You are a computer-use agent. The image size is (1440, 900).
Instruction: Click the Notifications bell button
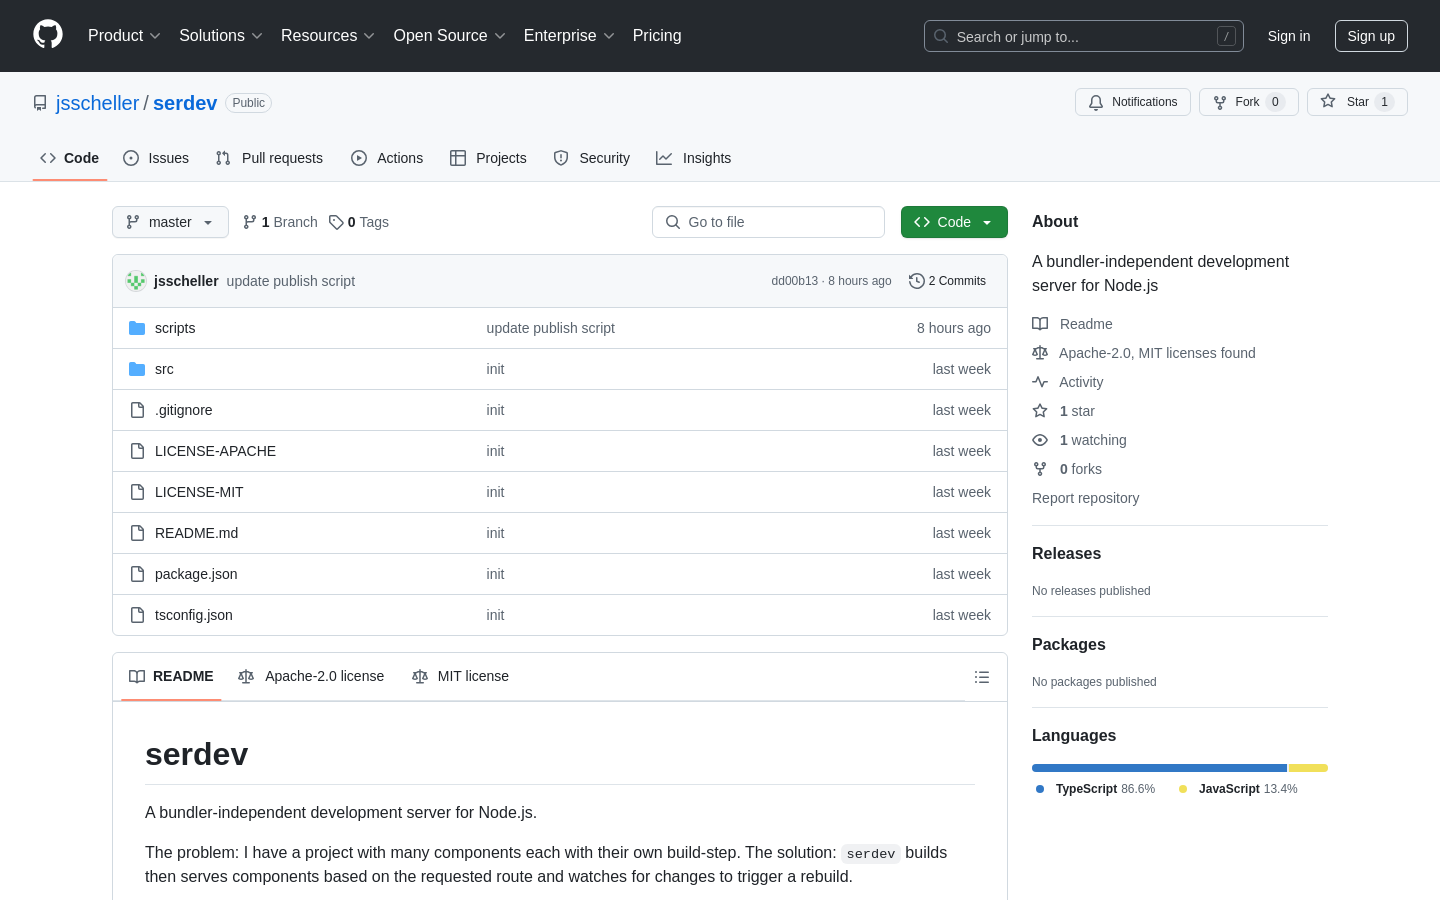coord(1133,102)
